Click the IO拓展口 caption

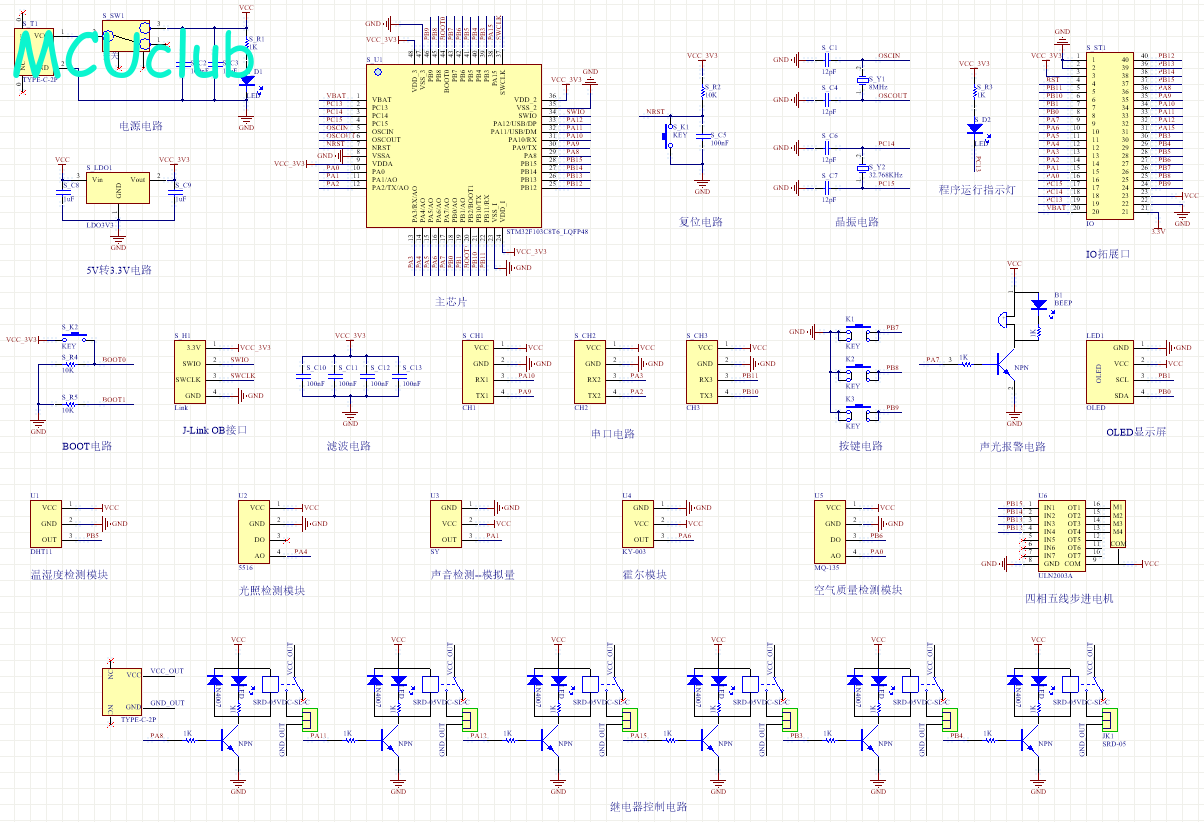[1107, 254]
